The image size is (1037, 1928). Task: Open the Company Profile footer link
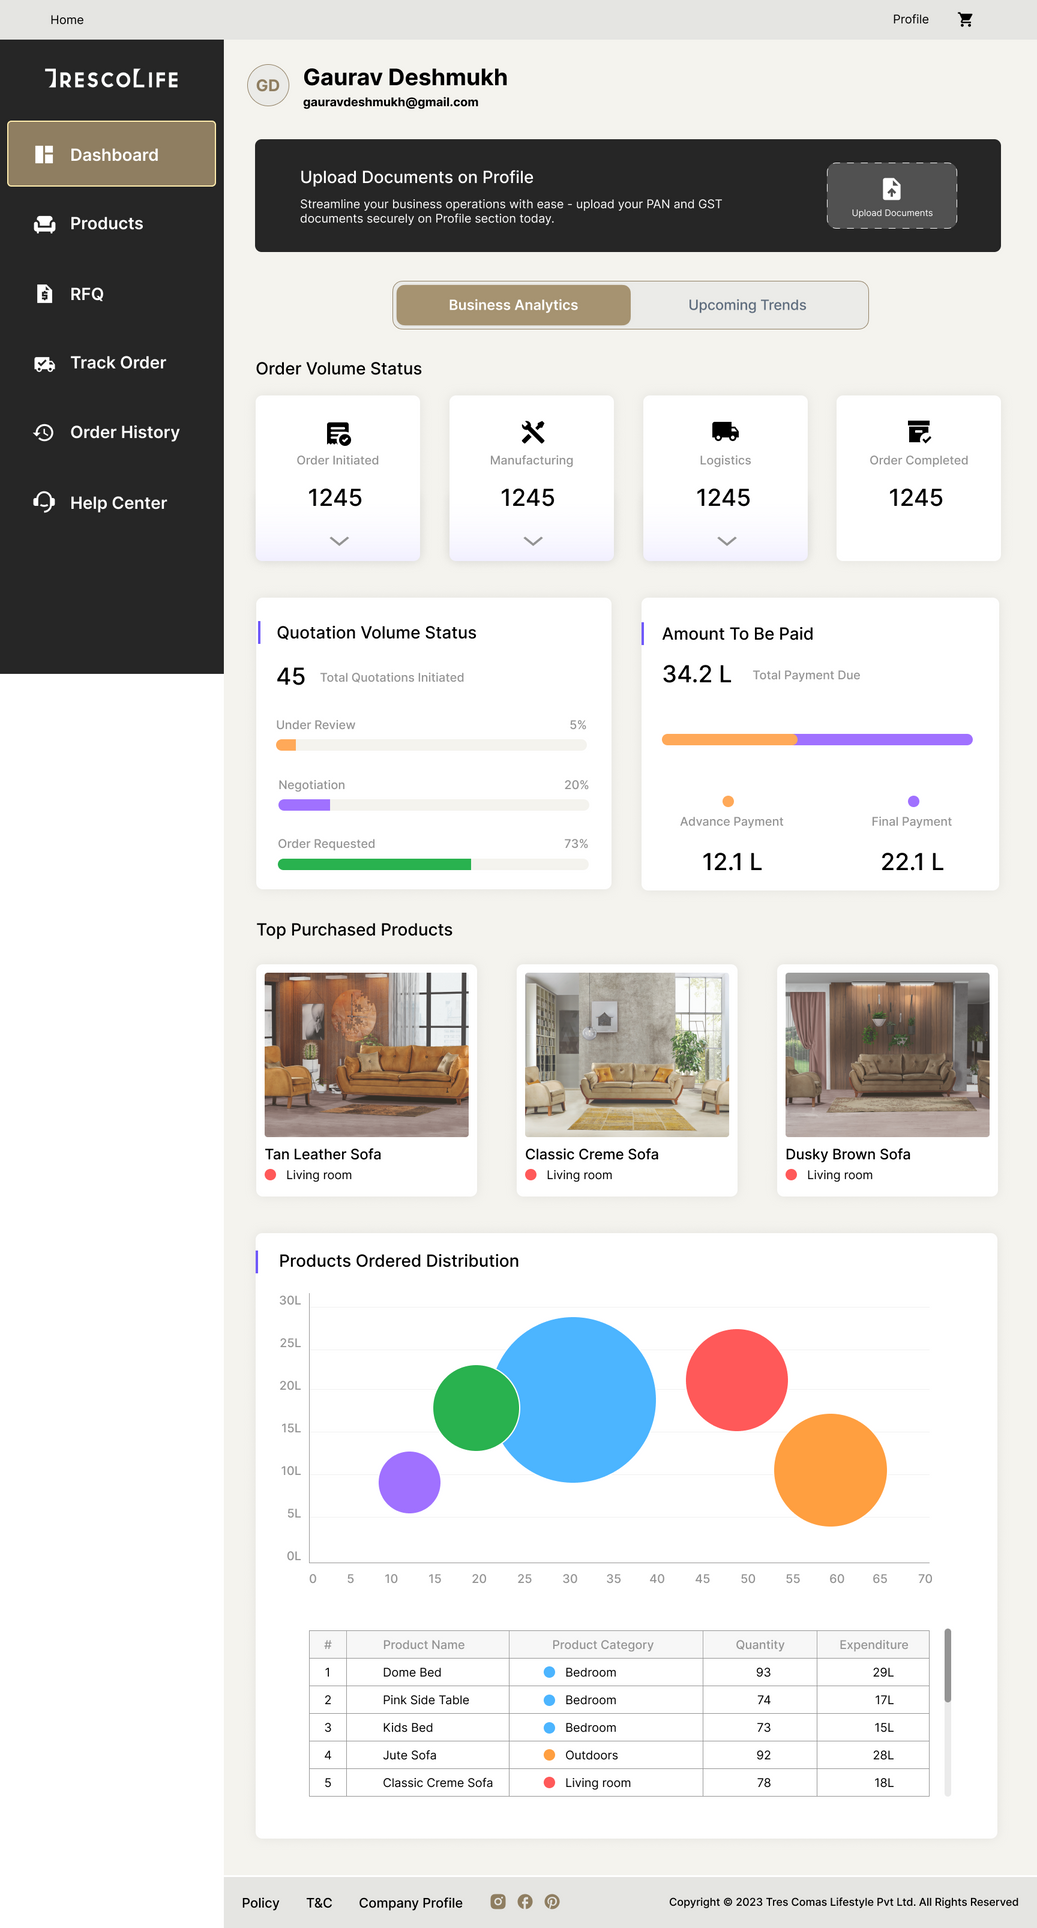pos(410,1902)
